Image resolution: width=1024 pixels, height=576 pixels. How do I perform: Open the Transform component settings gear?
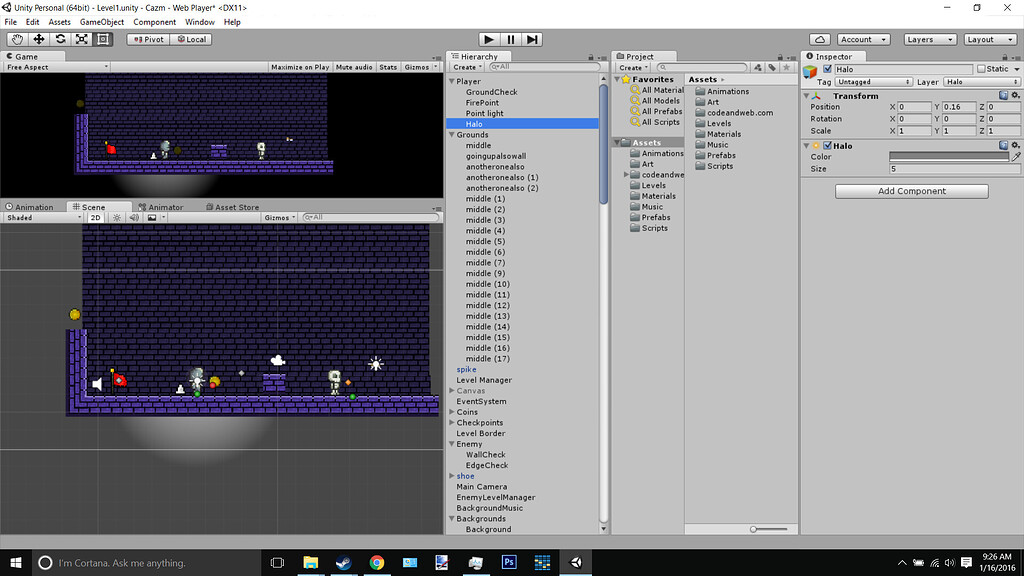(1014, 95)
